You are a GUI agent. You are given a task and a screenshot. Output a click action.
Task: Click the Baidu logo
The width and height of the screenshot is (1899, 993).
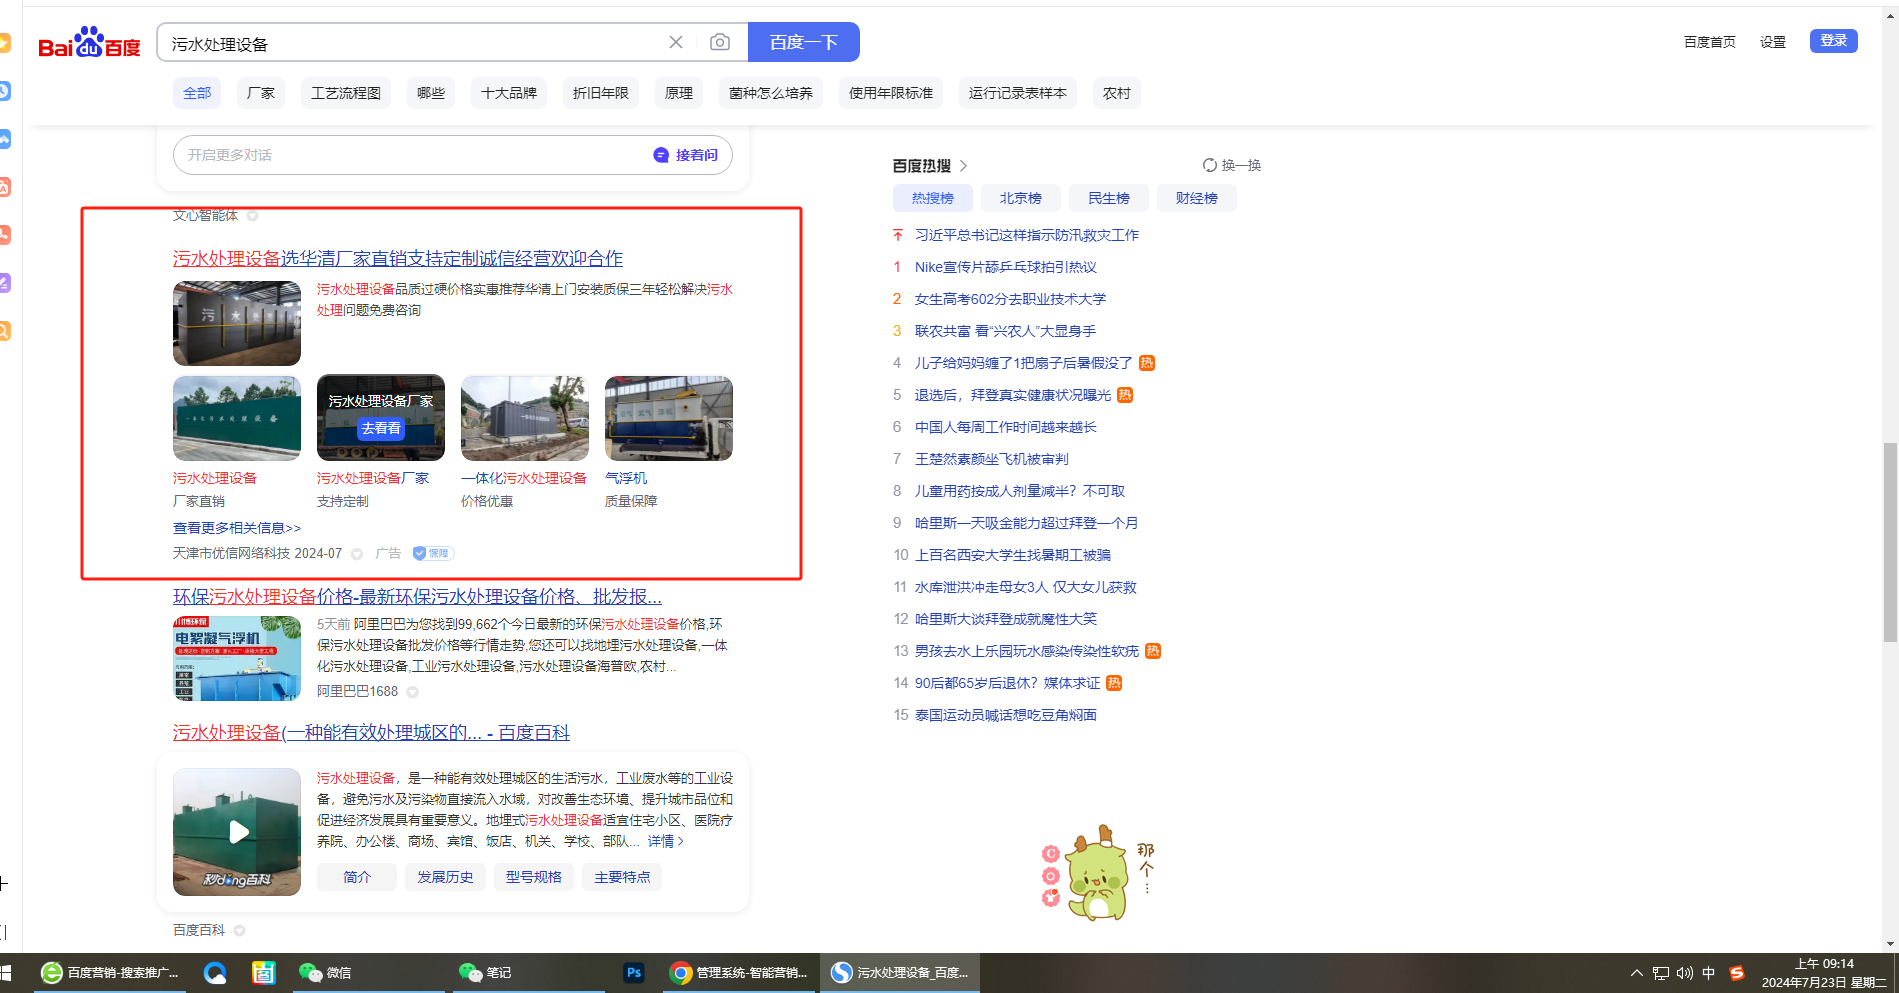(x=89, y=43)
